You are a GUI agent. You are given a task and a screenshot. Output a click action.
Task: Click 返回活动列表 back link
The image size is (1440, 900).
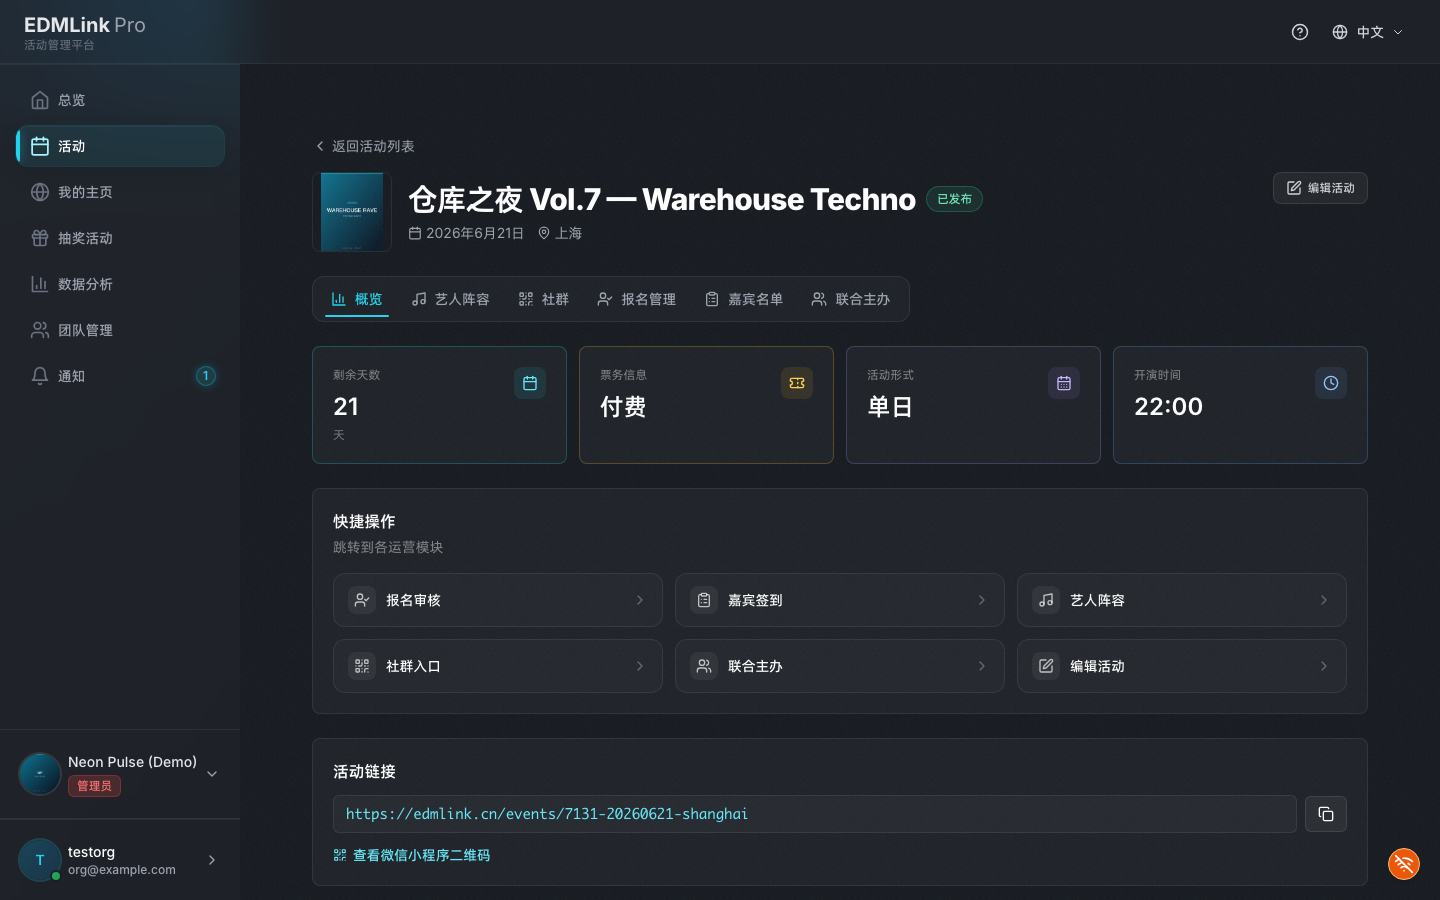pyautogui.click(x=364, y=146)
